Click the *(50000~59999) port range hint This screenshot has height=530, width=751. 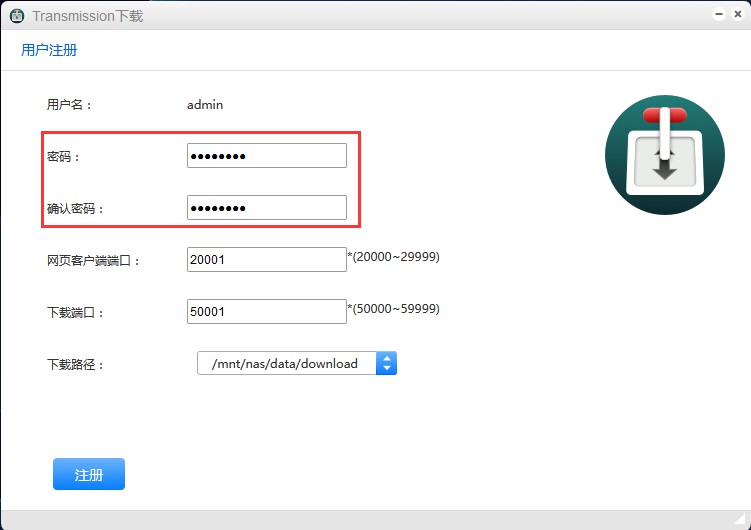(393, 309)
